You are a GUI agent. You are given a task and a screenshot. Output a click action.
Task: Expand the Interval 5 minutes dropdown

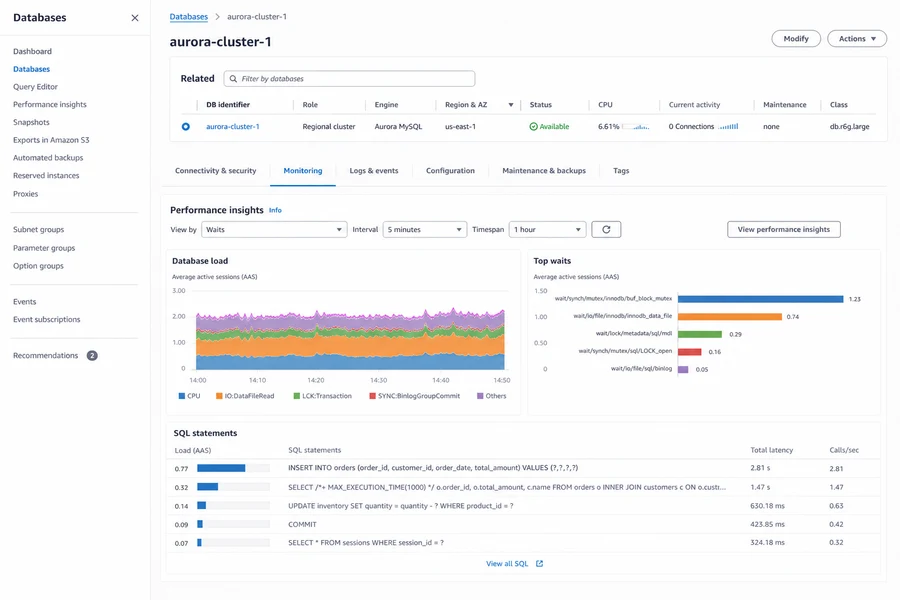tap(425, 230)
